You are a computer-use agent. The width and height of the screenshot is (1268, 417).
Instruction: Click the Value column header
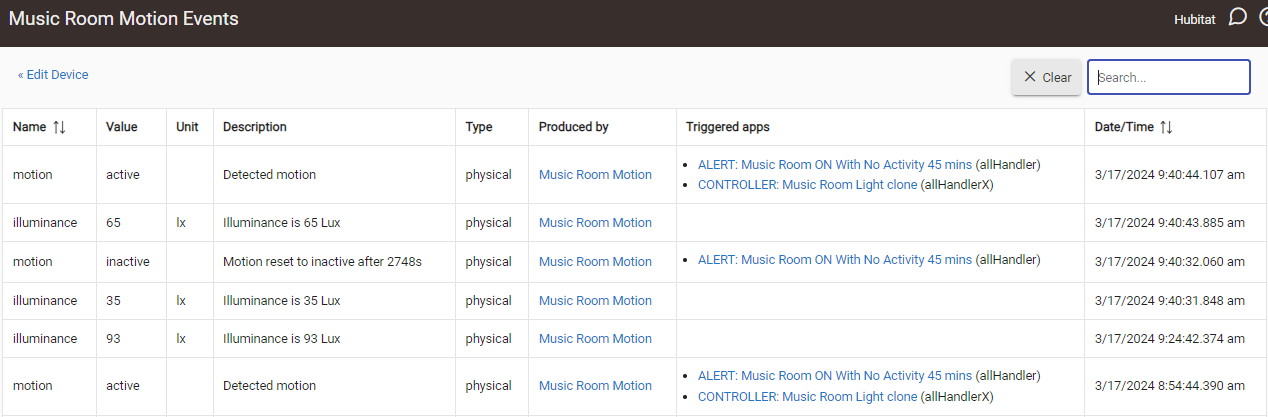122,127
